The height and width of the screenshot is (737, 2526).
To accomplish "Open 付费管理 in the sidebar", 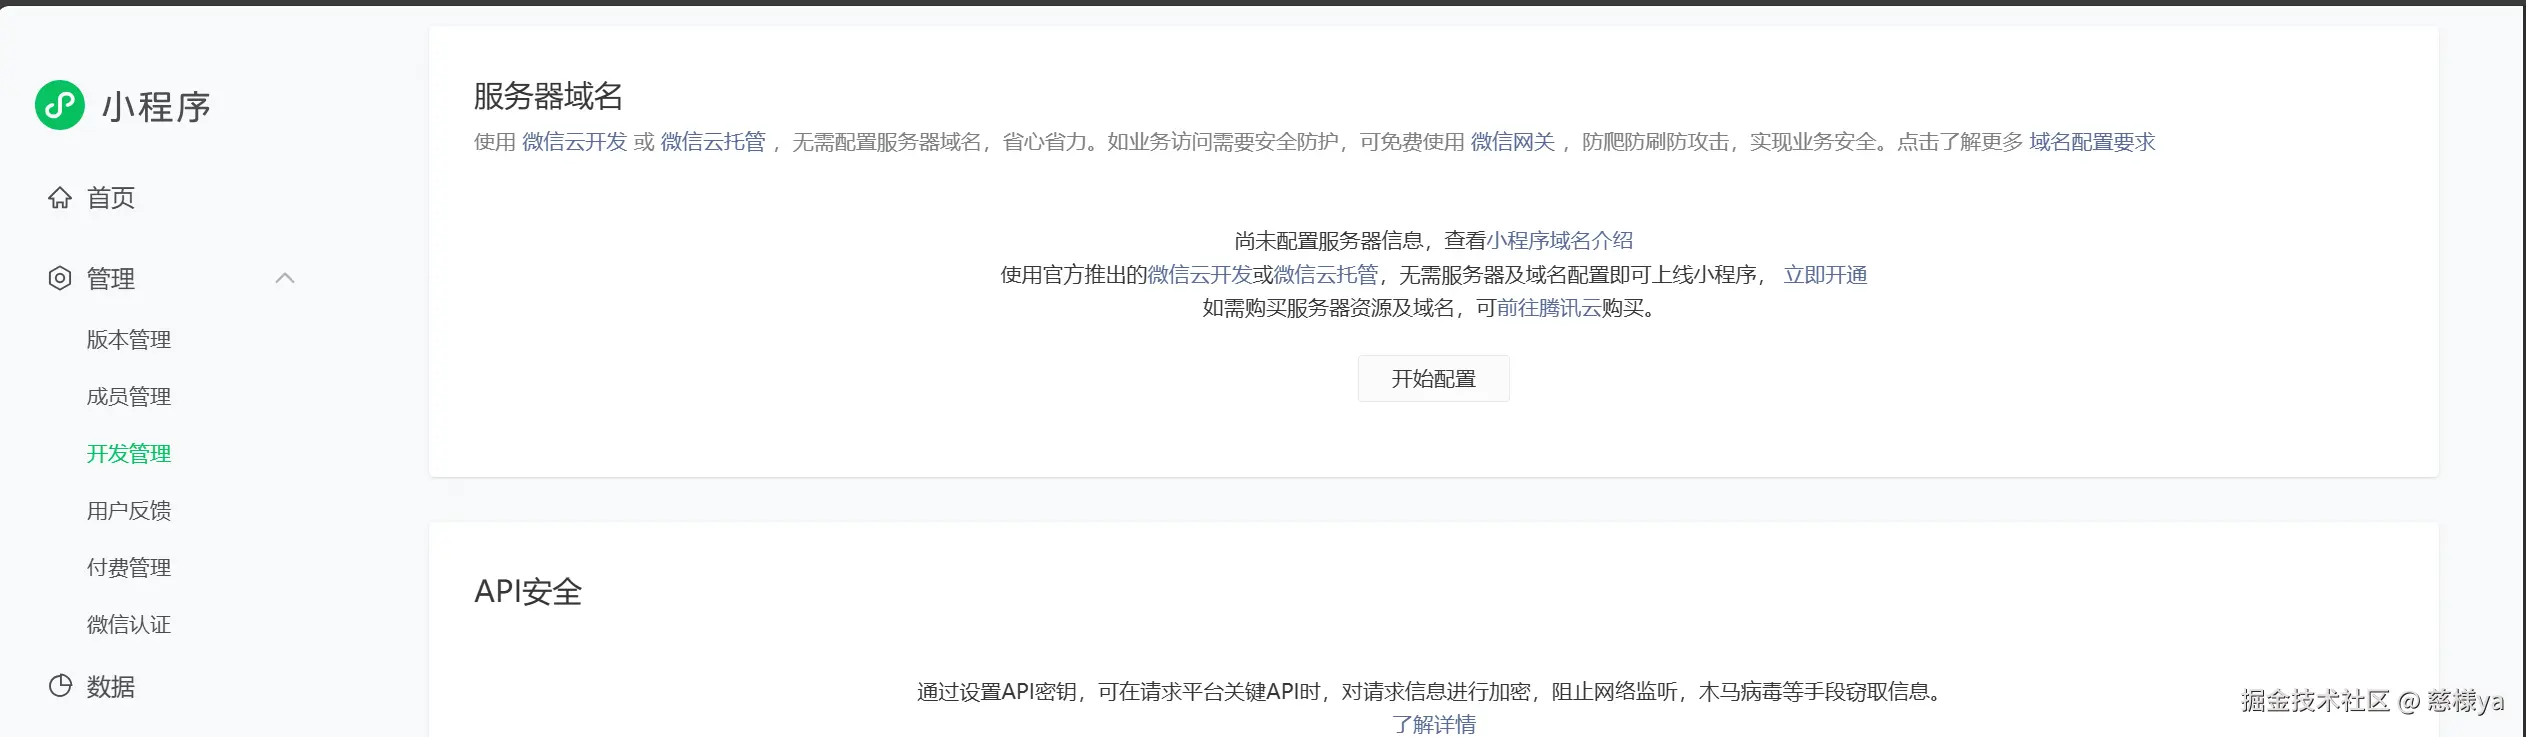I will 129,568.
